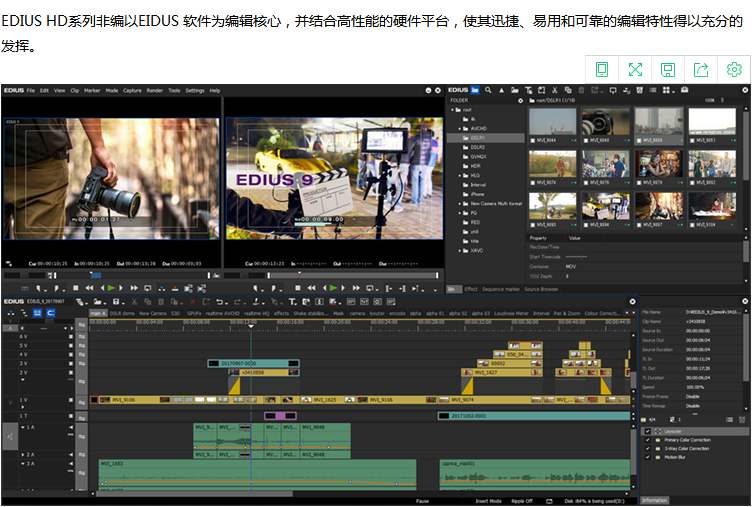Expand the XAVC folder in tree

click(462, 250)
